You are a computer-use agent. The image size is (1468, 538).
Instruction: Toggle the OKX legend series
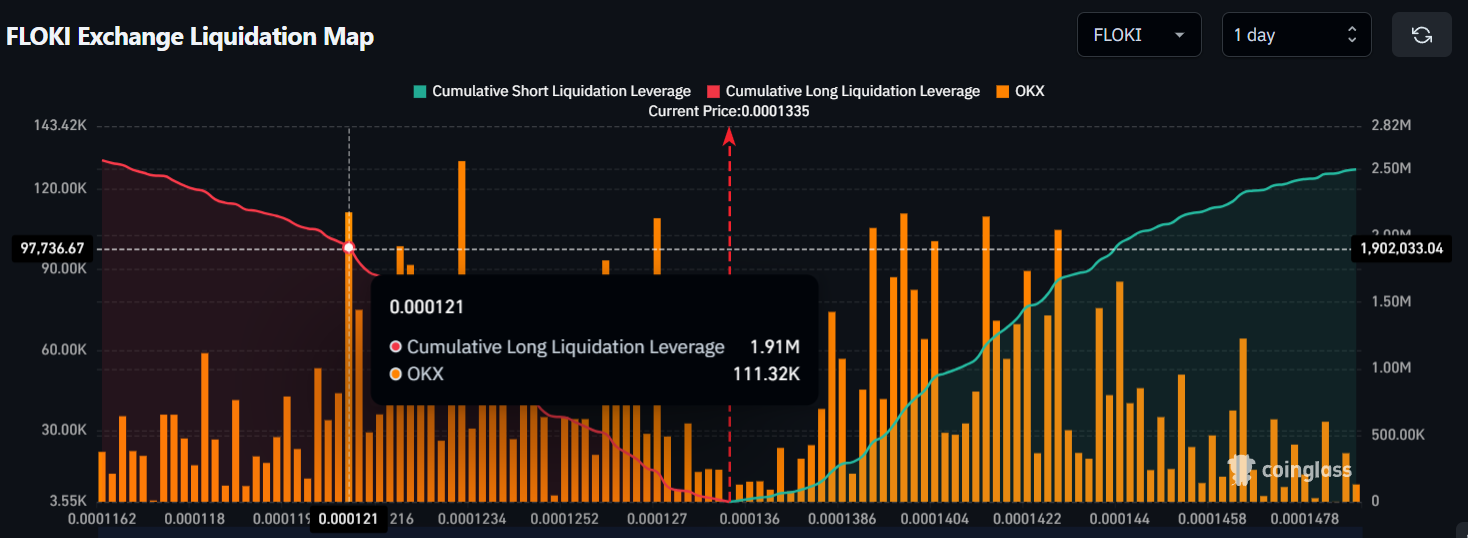1020,91
